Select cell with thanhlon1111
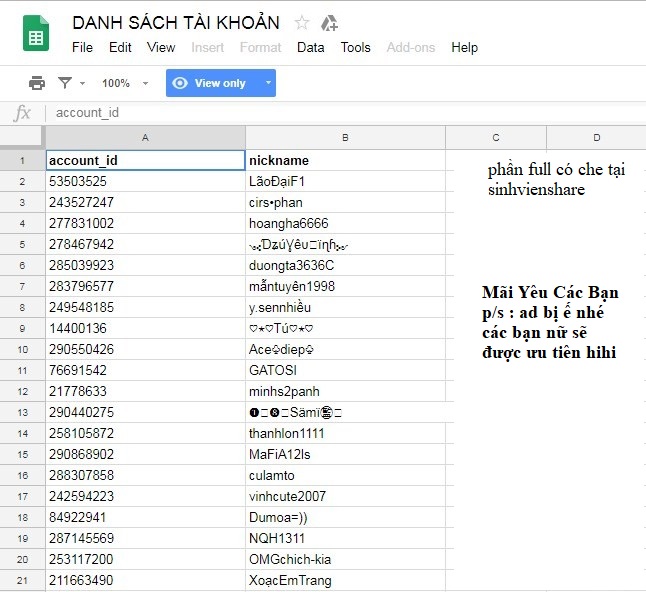This screenshot has width=646, height=592. pyautogui.click(x=345, y=433)
